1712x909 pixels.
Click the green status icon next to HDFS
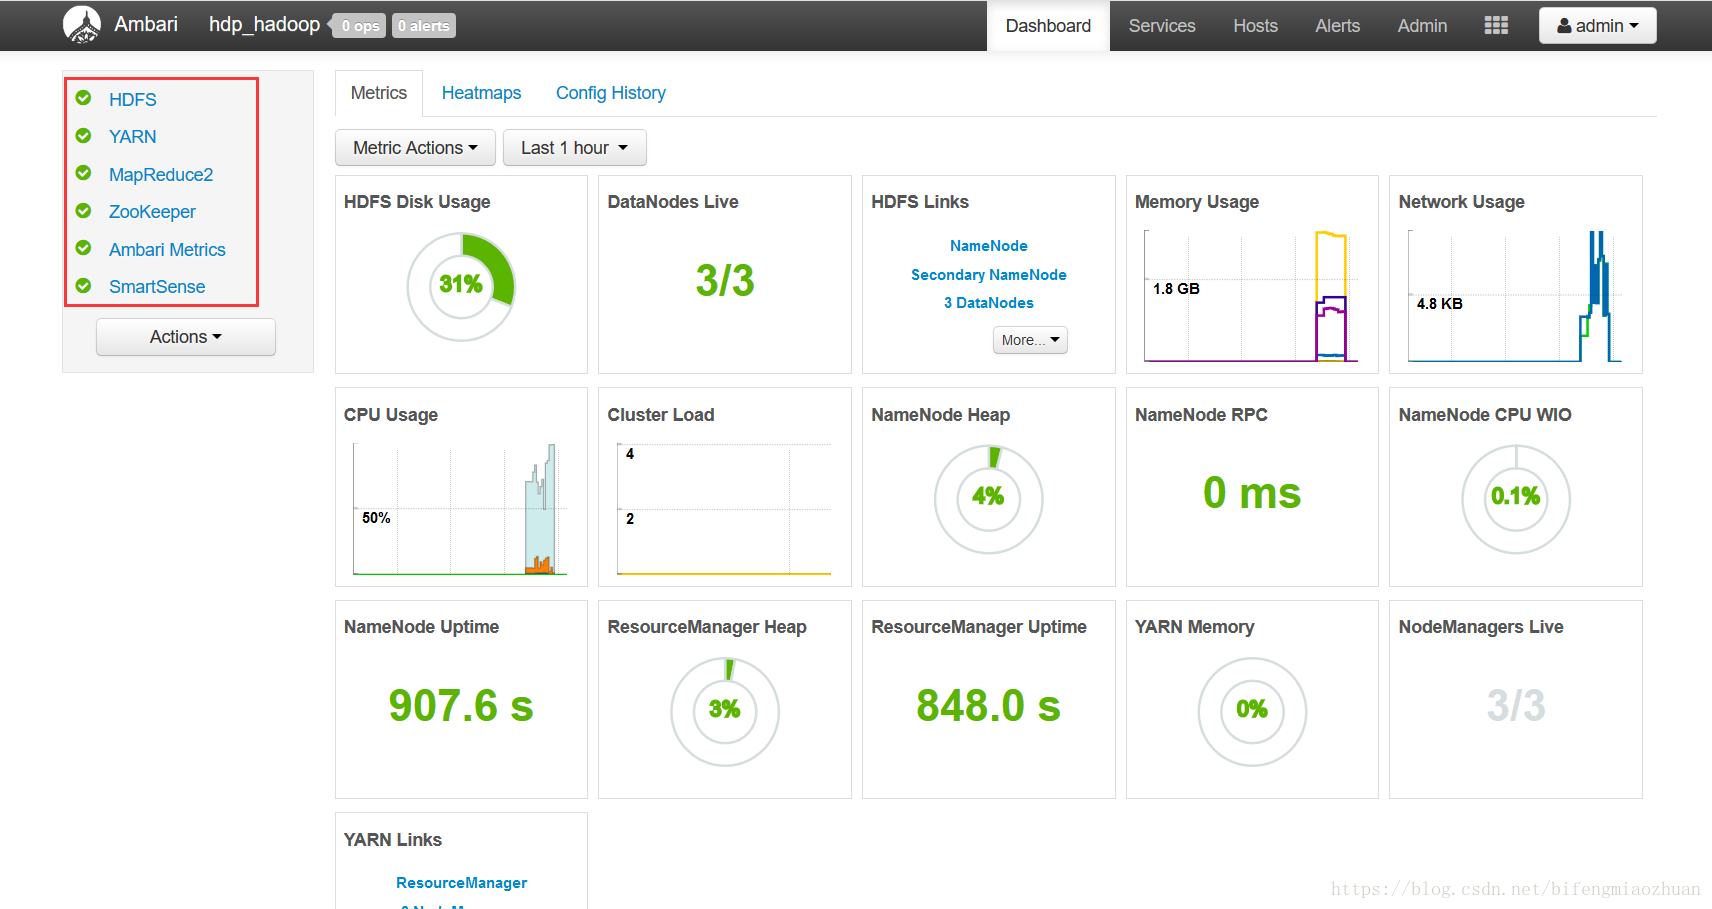(84, 98)
